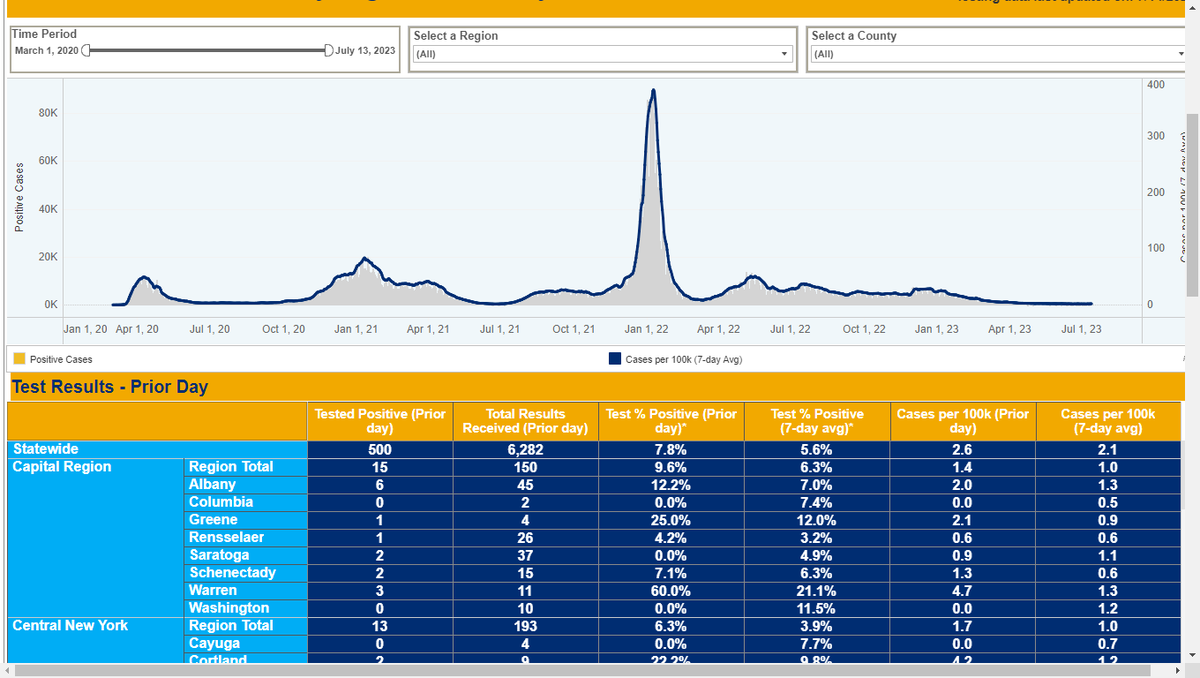This screenshot has height=678, width=1200.
Task: Click the Test Results - Prior Day heading
Action: pyautogui.click(x=110, y=387)
